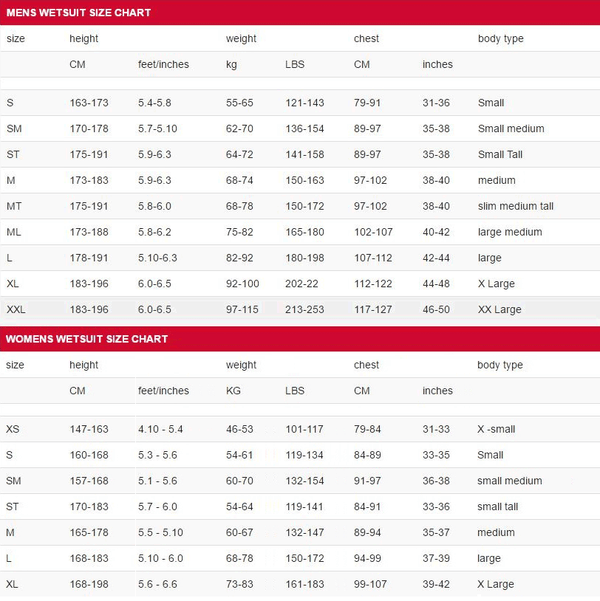This screenshot has height=601, width=600.
Task: Select mens feet/inches value "5.7-5.10"
Action: [x=158, y=129]
